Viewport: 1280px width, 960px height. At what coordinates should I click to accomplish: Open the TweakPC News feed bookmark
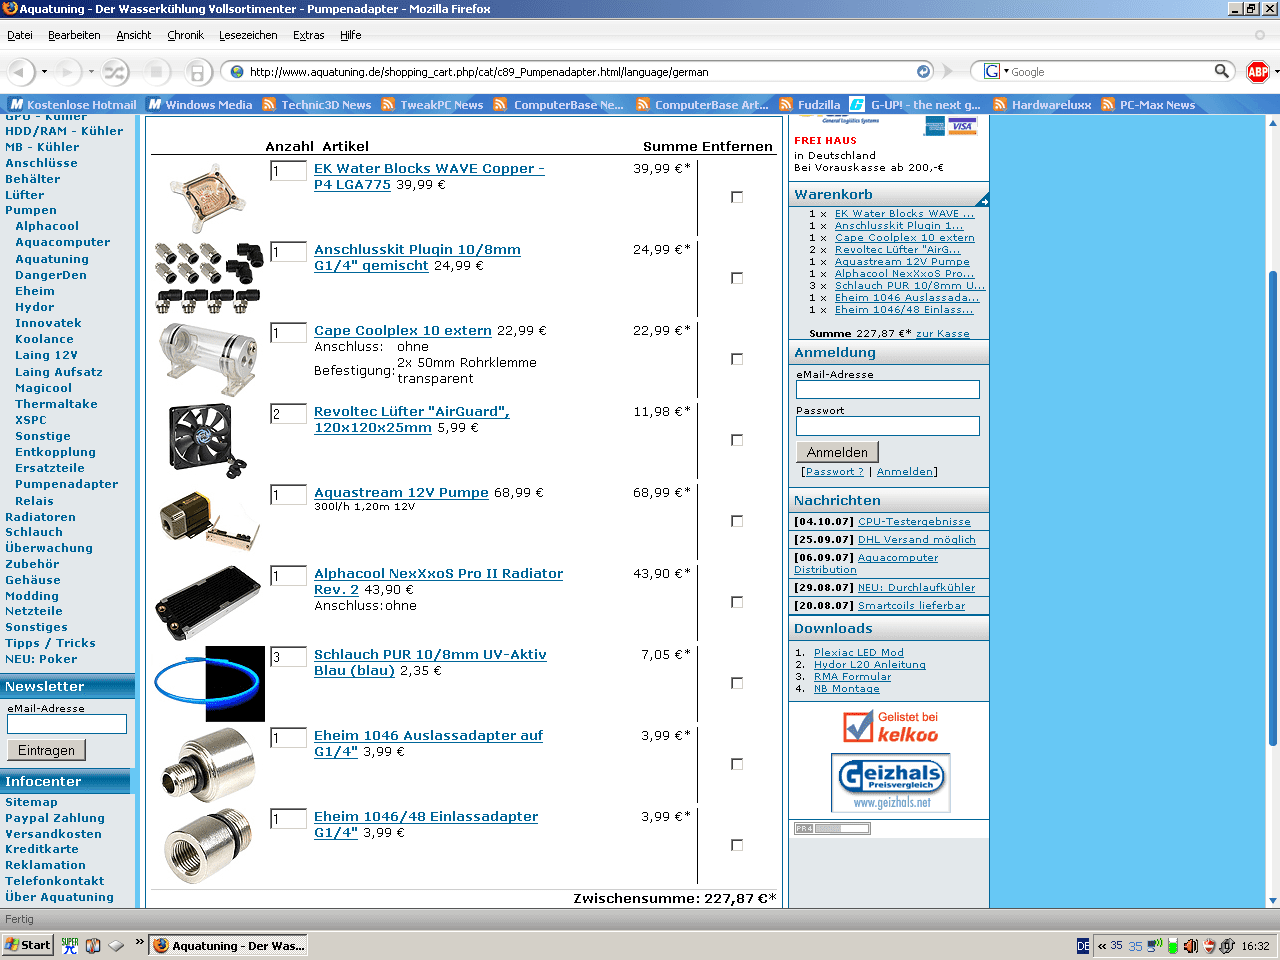[432, 104]
